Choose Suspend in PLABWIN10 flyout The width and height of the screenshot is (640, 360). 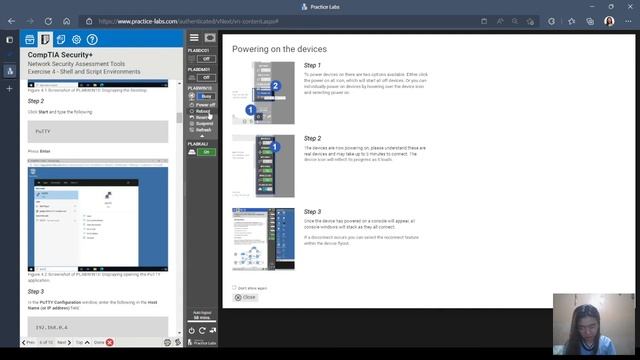[x=201, y=123]
